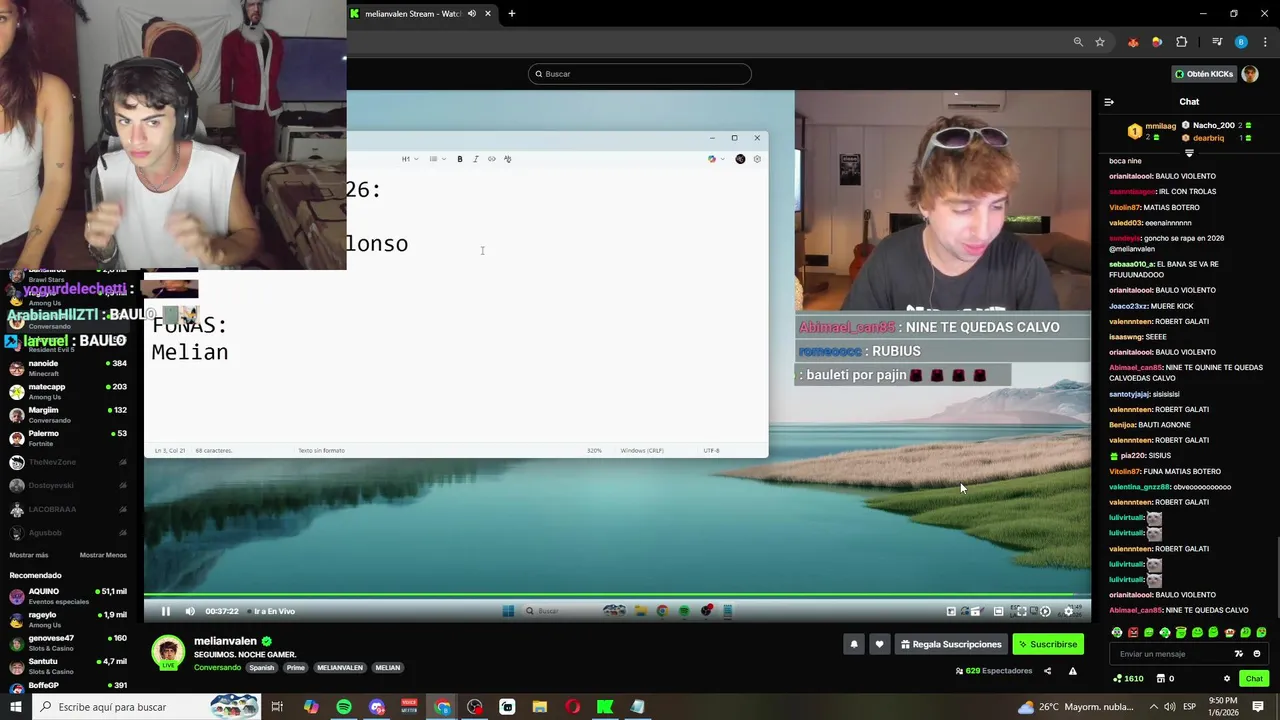Open the browser zoom magnifier icon

(1078, 42)
